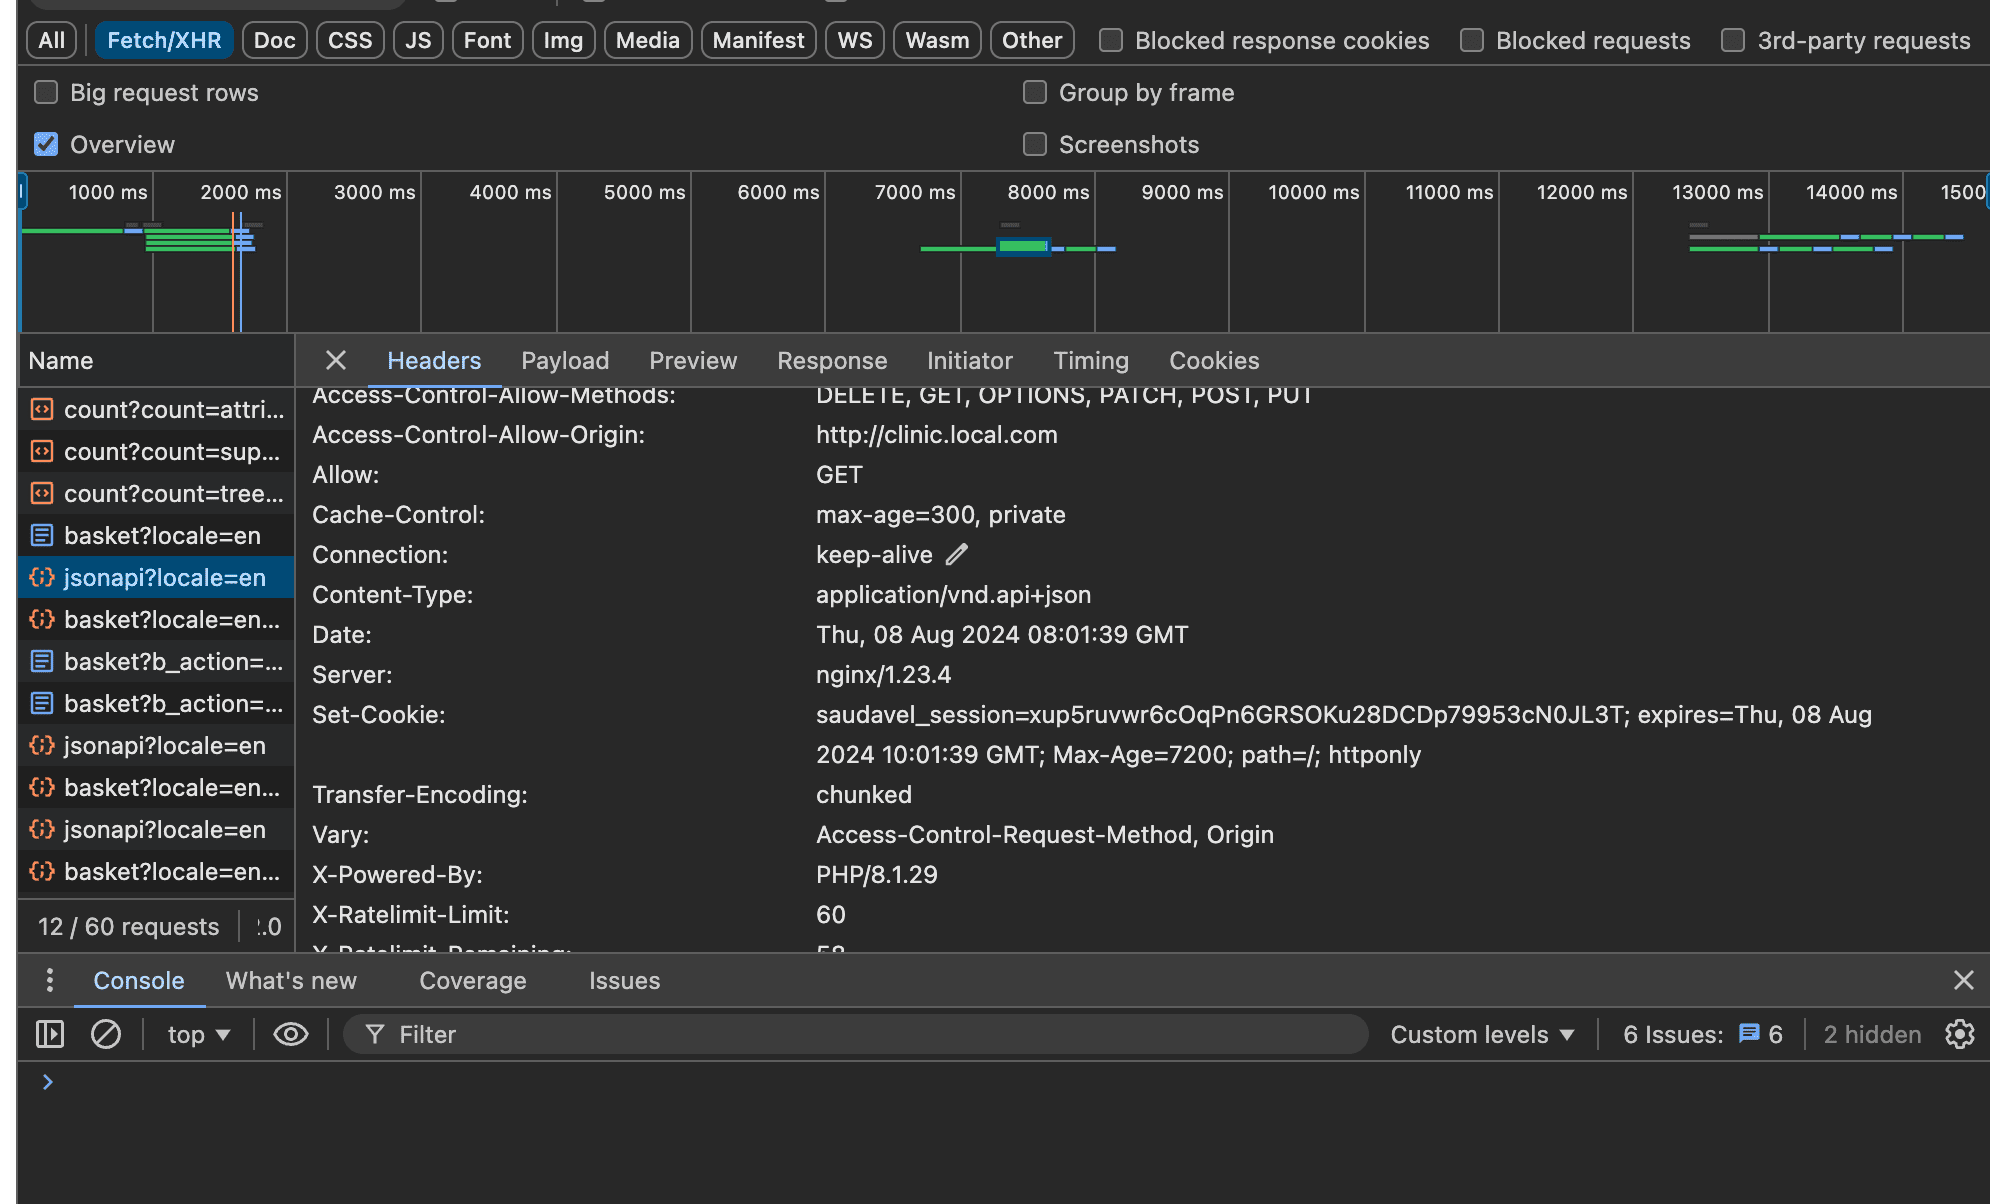This screenshot has height=1204, width=1990.
Task: Click the 6 Issues link
Action: tap(1703, 1034)
